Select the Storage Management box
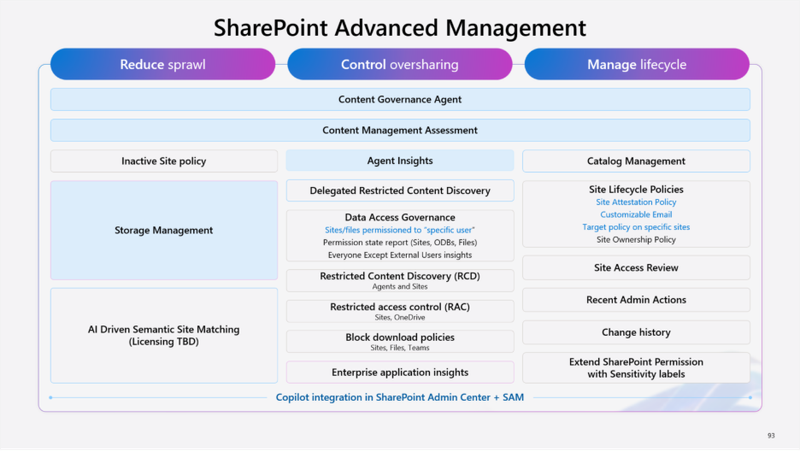Screen dimensions: 800x451 pos(164,230)
